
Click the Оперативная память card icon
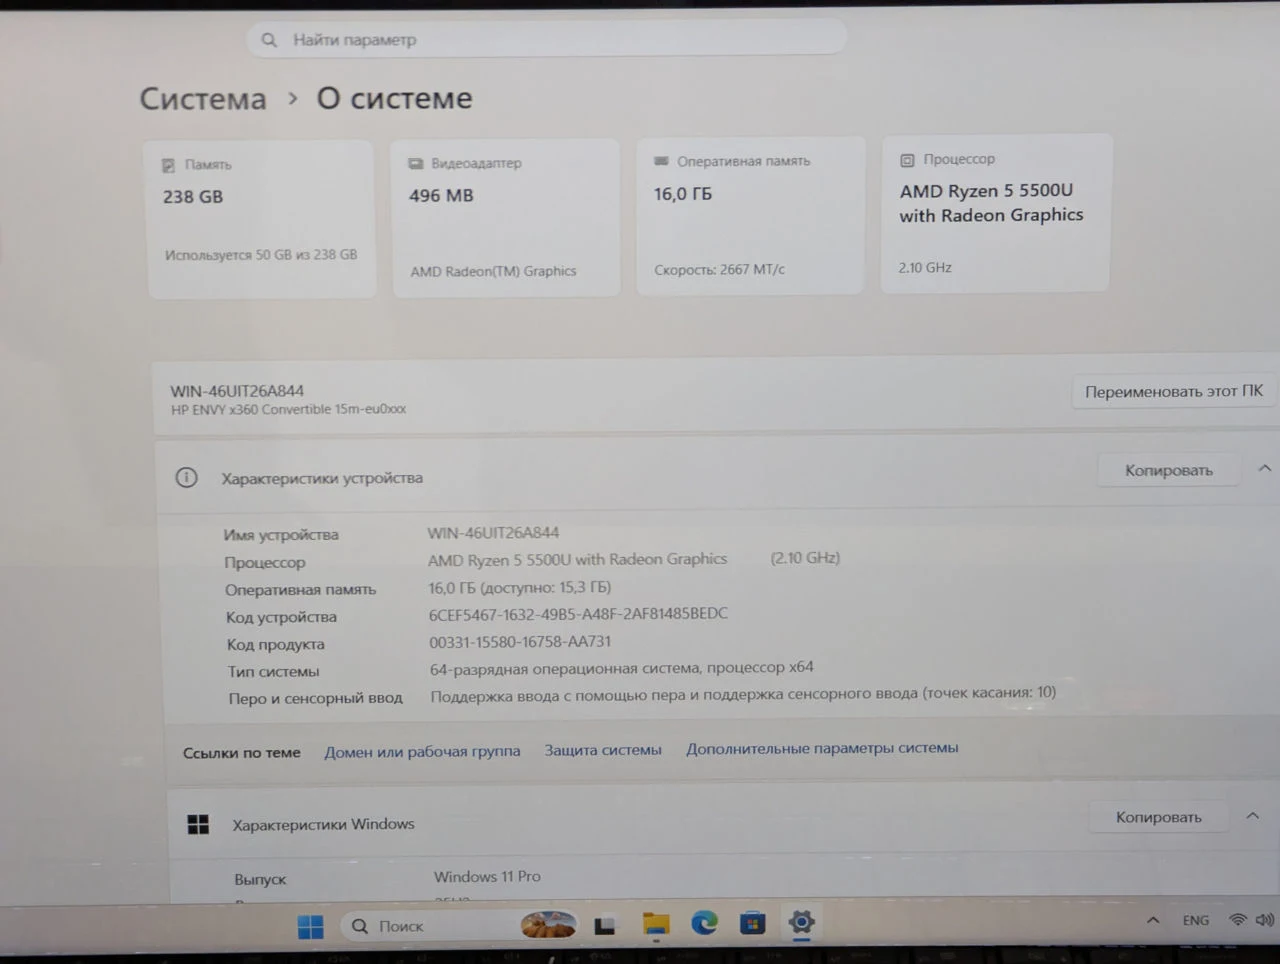coord(661,160)
